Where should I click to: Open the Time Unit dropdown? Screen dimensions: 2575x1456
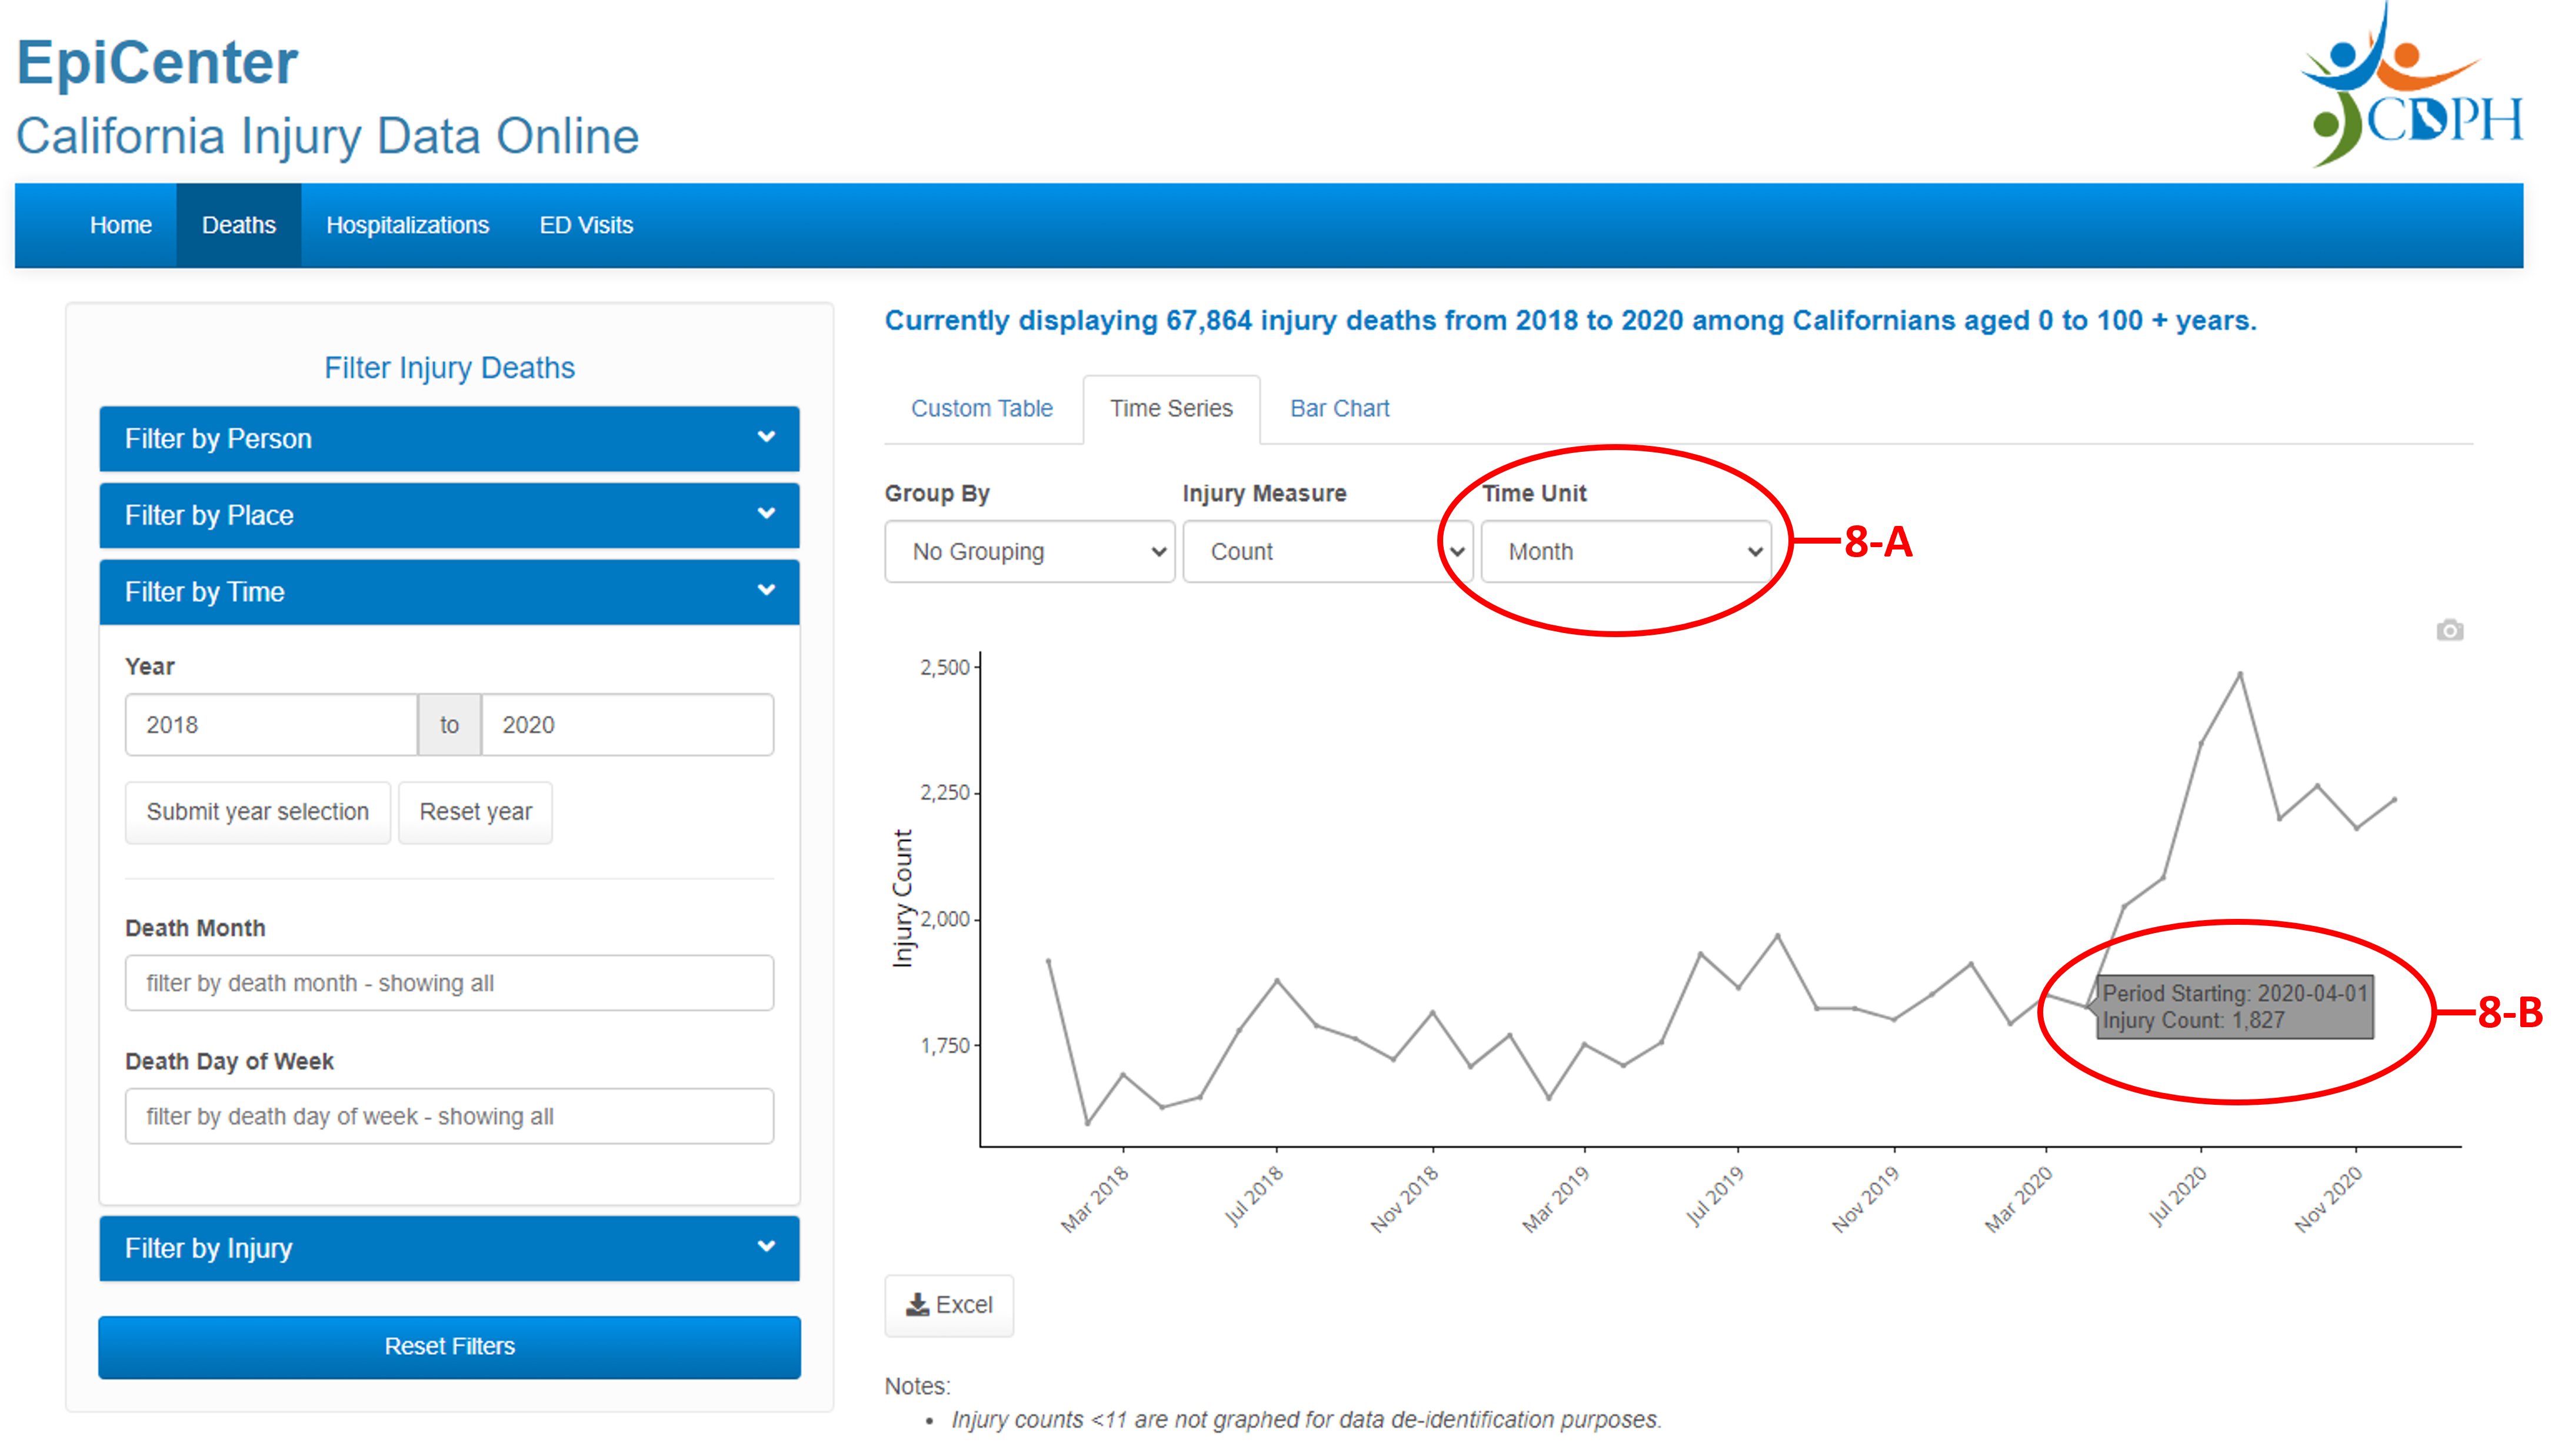[1625, 552]
